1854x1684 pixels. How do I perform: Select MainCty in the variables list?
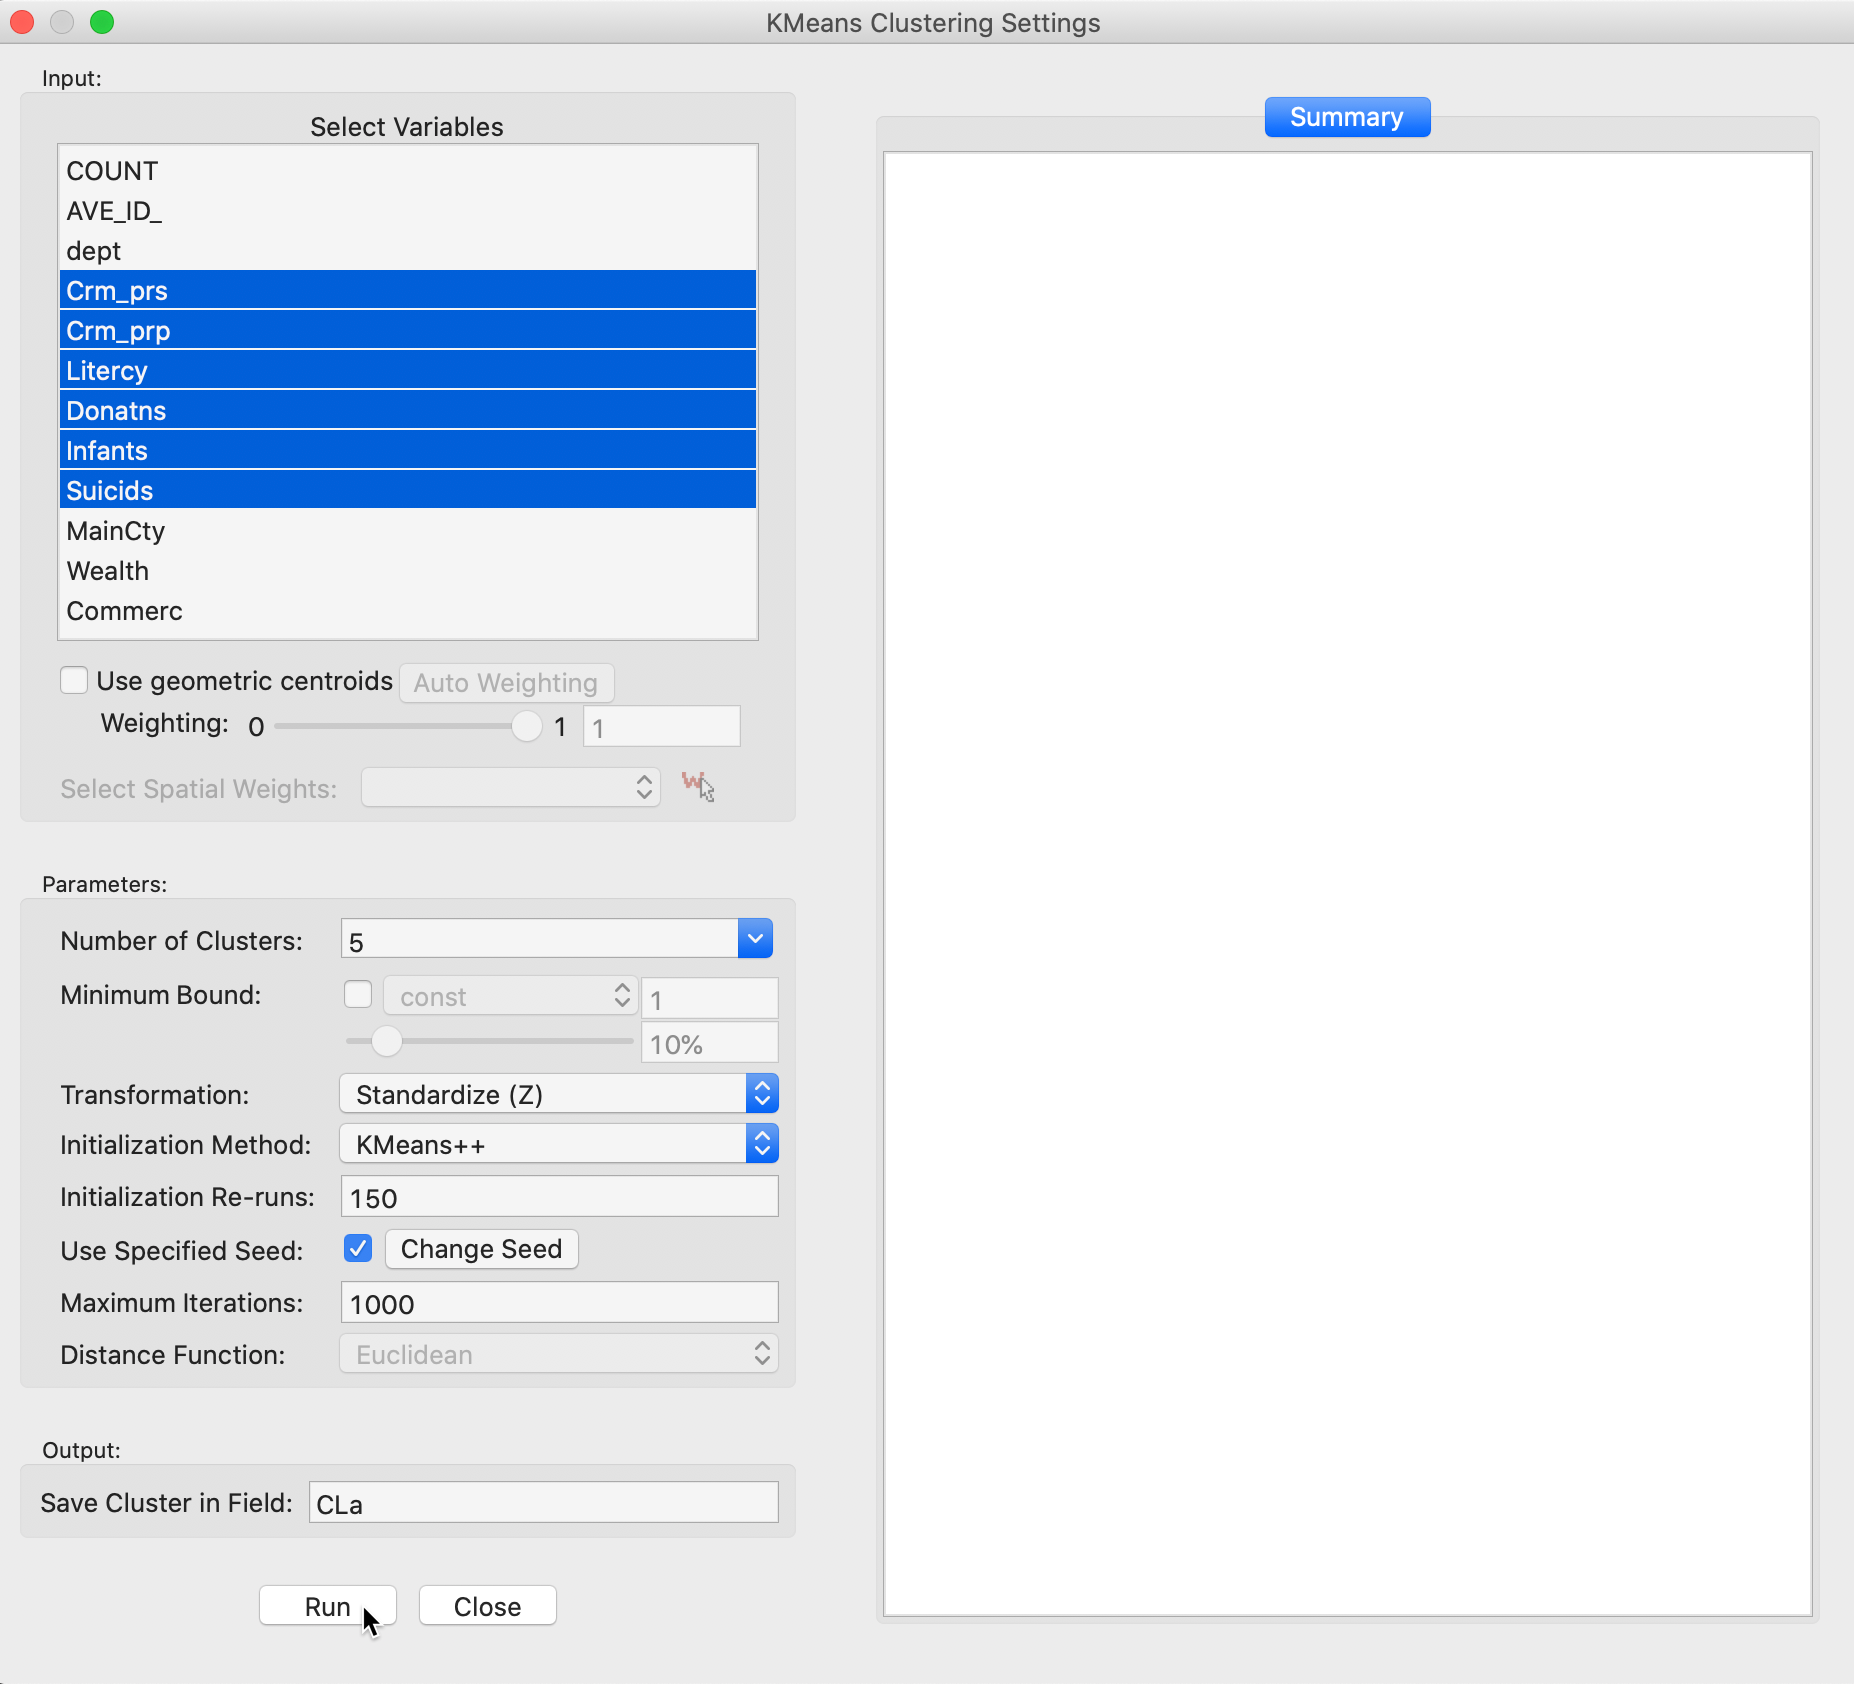(x=408, y=531)
